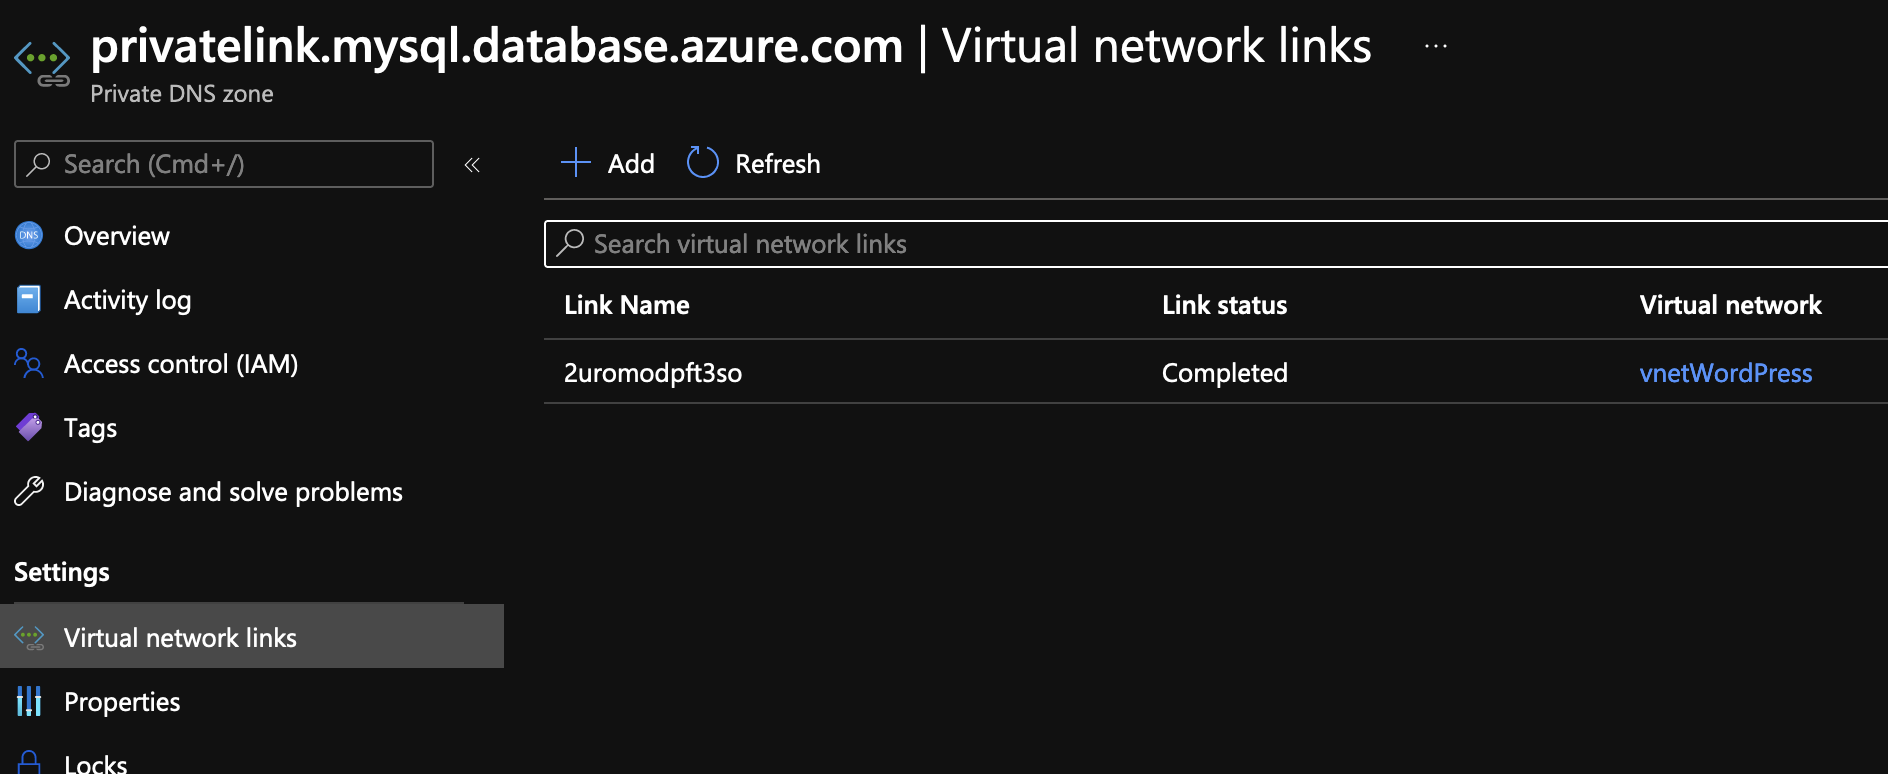
Task: Open Properties settings item
Action: (122, 702)
